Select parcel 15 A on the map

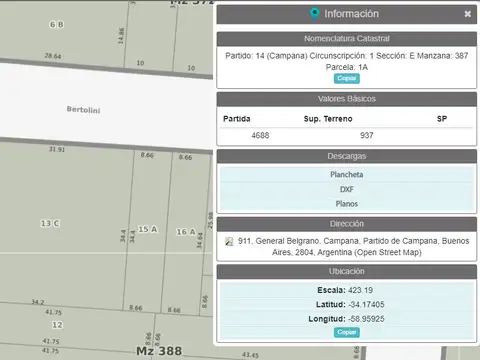[x=148, y=229]
